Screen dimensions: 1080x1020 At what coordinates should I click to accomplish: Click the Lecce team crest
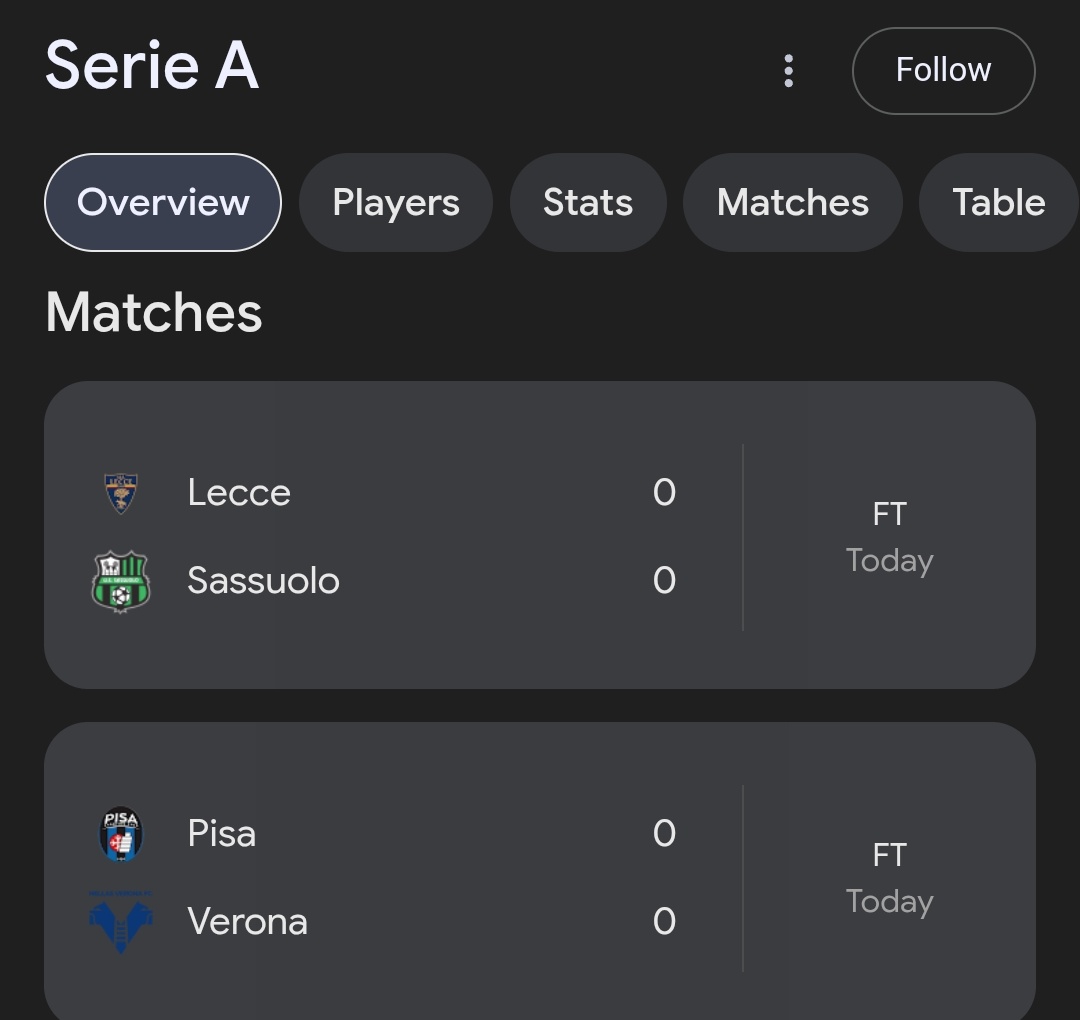(121, 493)
